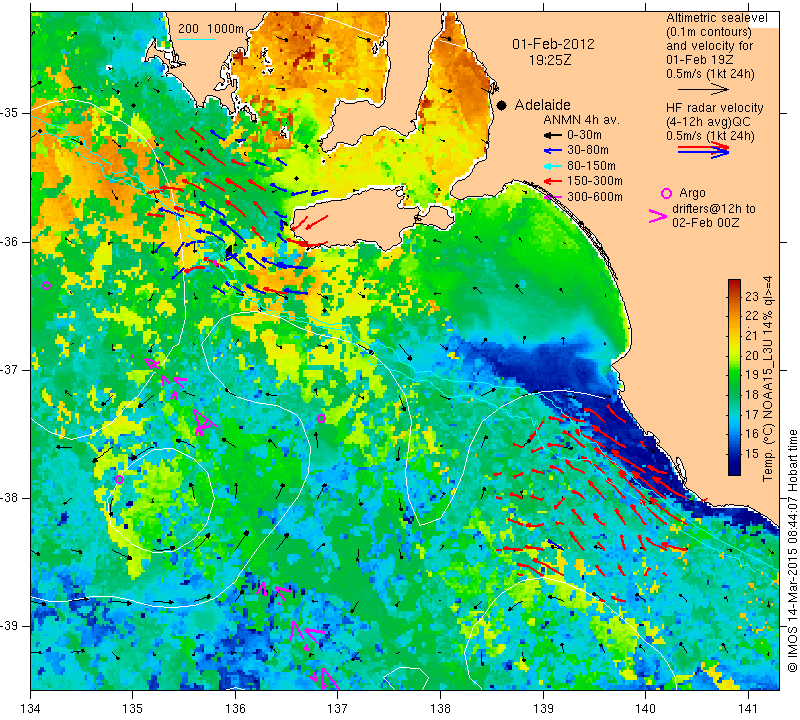Click the 'drifters@12h to' legend text

point(713,209)
